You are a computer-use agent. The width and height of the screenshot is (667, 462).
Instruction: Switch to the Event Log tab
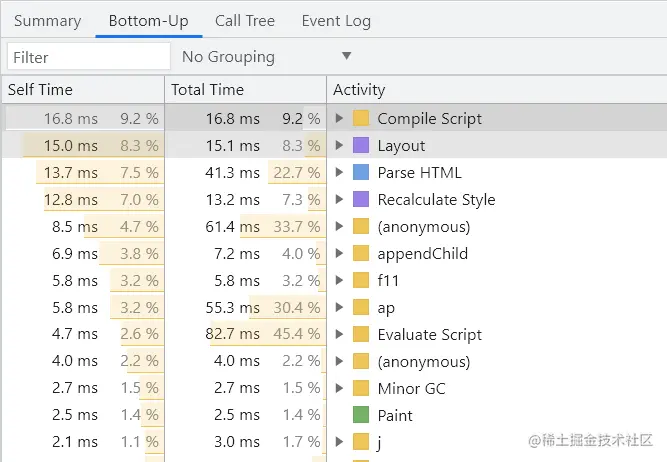point(336,21)
